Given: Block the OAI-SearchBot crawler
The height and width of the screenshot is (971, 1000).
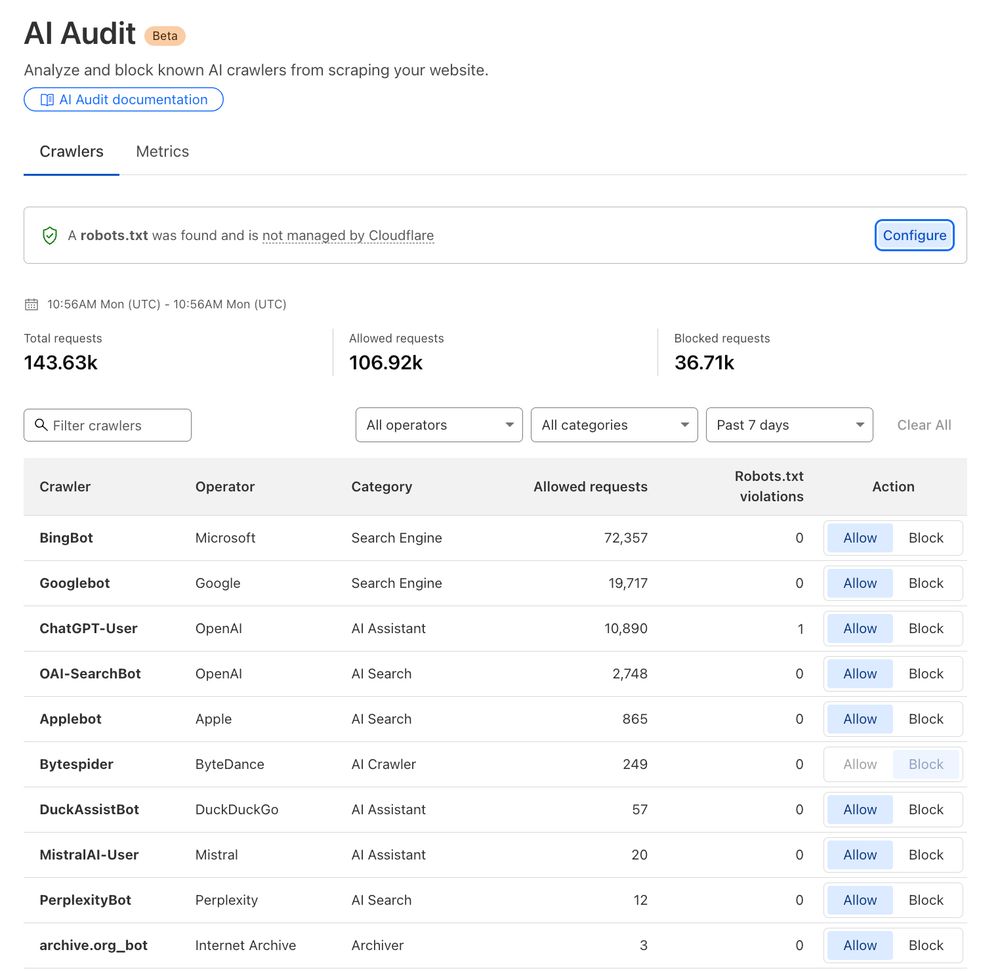Looking at the screenshot, I should [925, 674].
